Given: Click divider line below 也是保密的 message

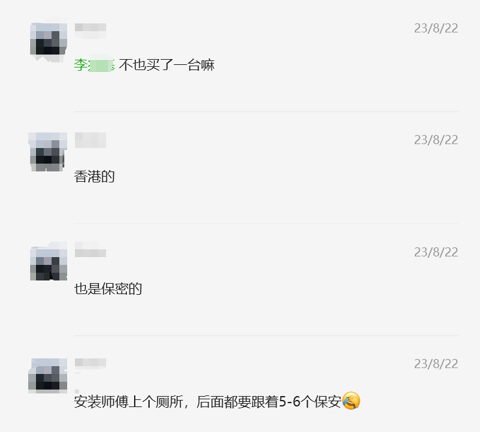Looking at the screenshot, I should point(266,335).
